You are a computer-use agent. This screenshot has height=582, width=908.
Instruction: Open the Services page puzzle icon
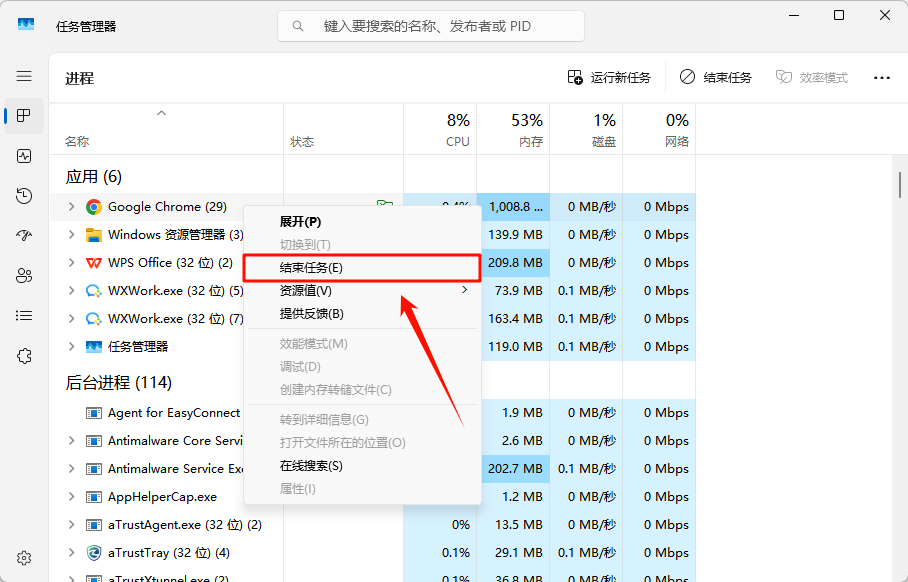[x=24, y=356]
